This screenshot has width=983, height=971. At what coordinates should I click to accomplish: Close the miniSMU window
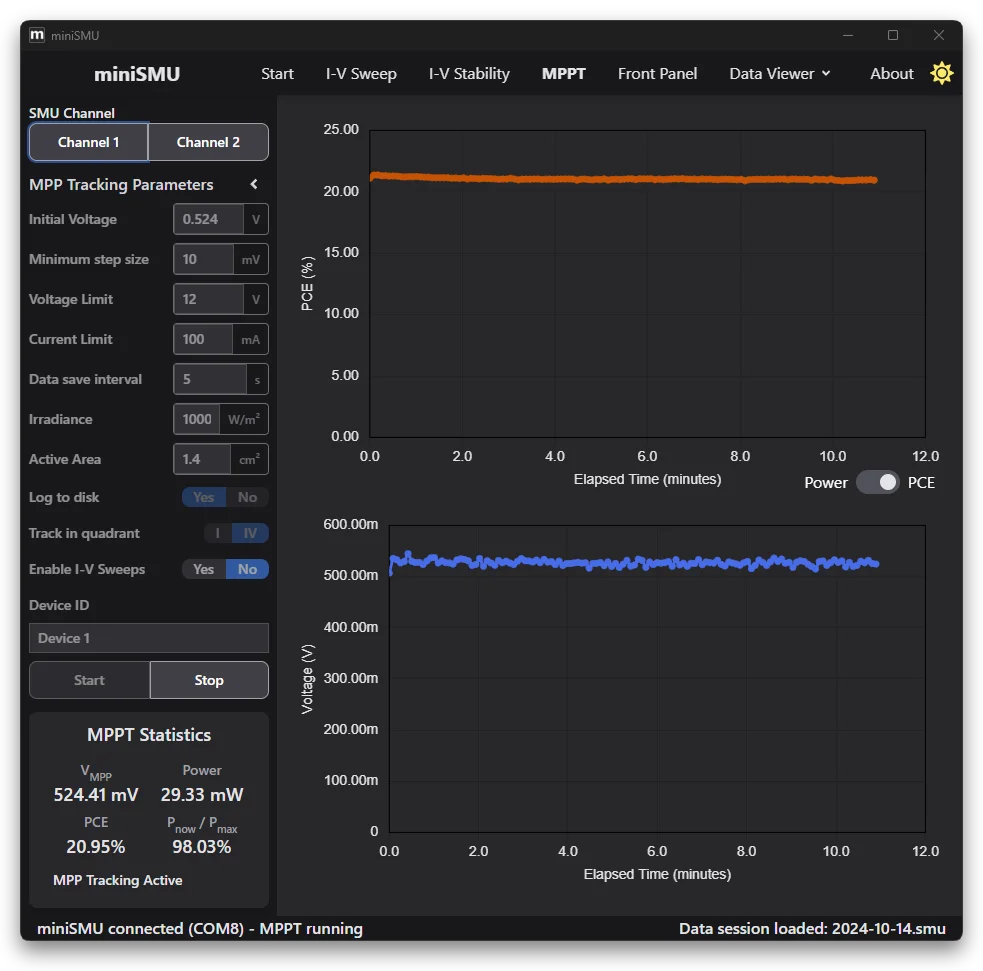point(938,35)
